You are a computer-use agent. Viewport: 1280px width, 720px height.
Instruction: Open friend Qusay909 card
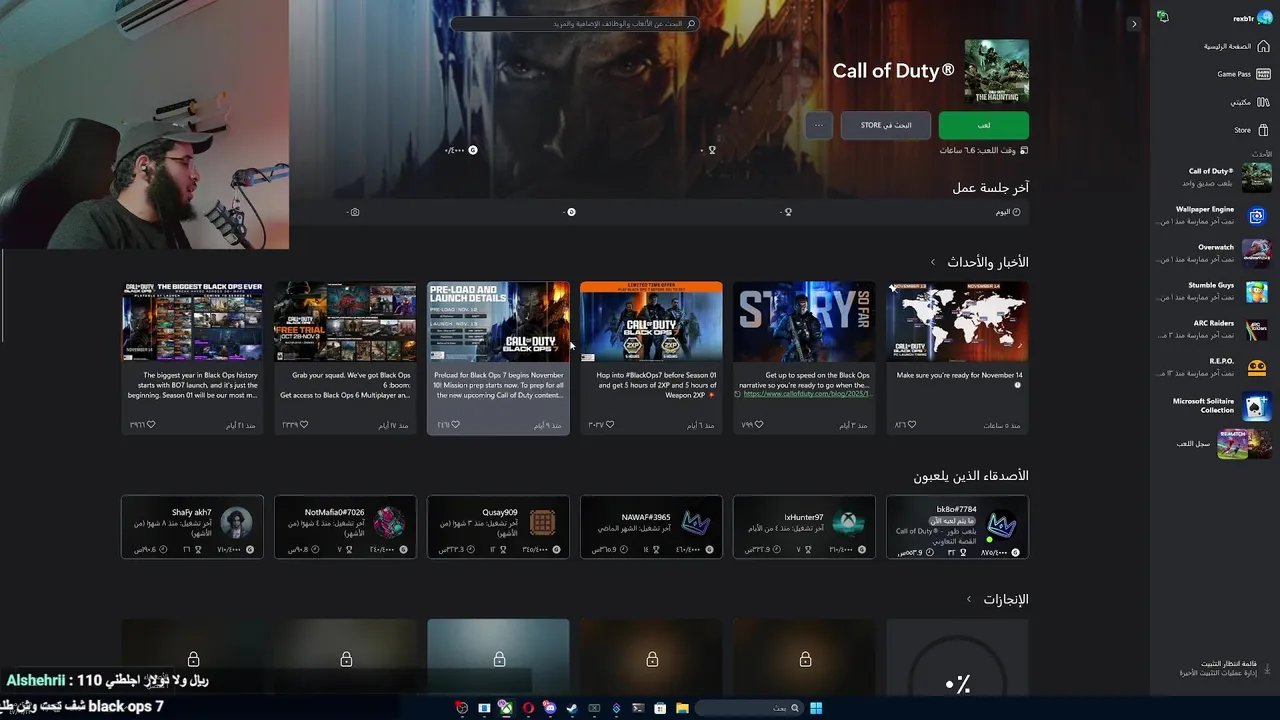[x=498, y=527]
